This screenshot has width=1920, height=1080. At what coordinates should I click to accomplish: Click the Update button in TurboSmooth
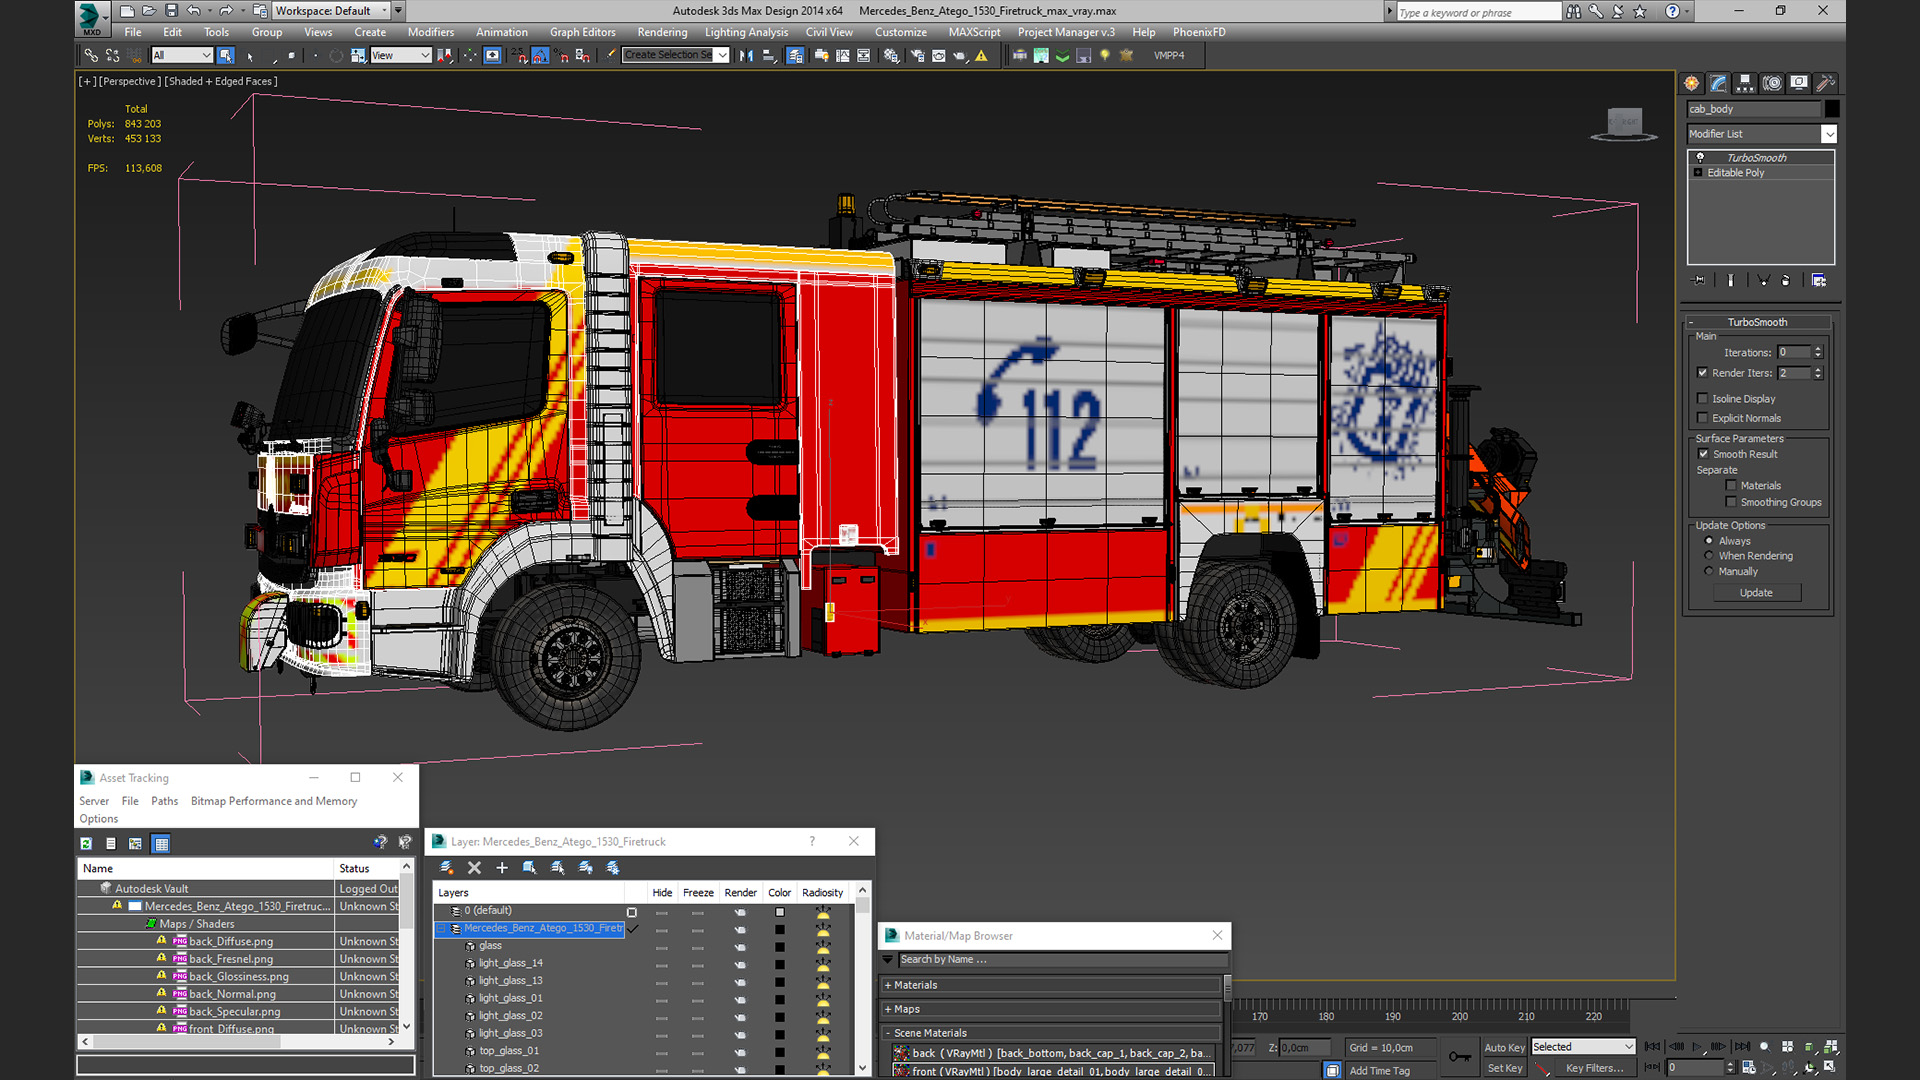tap(1756, 593)
